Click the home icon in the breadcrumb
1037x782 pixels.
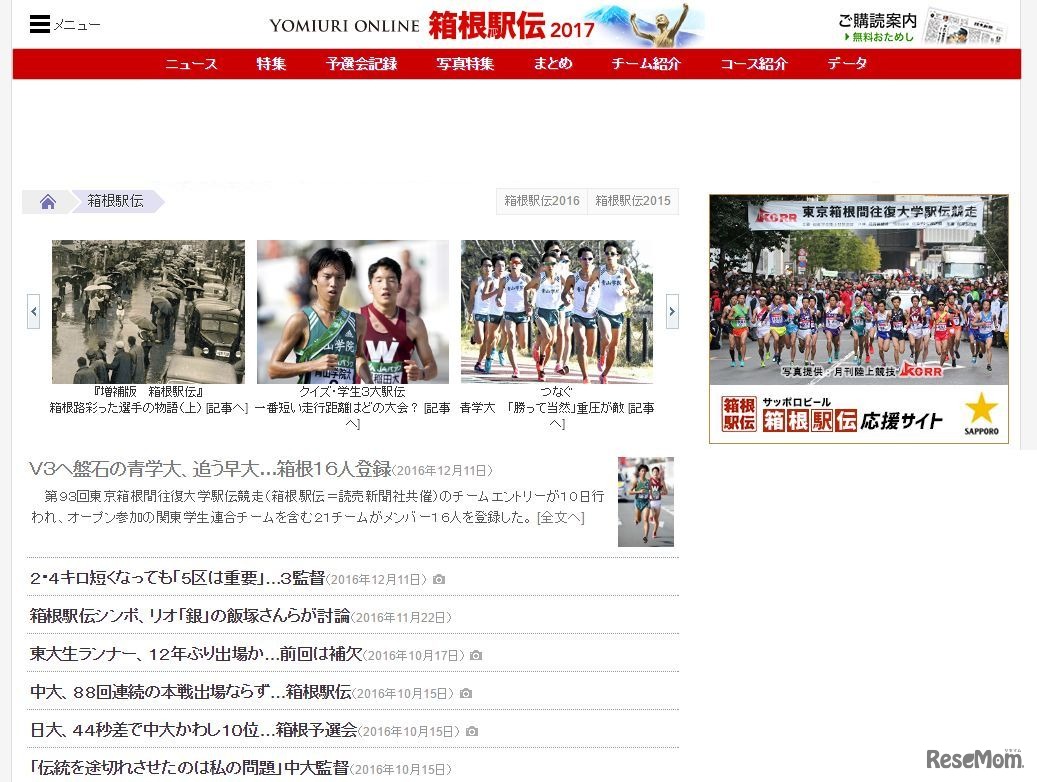tap(48, 201)
